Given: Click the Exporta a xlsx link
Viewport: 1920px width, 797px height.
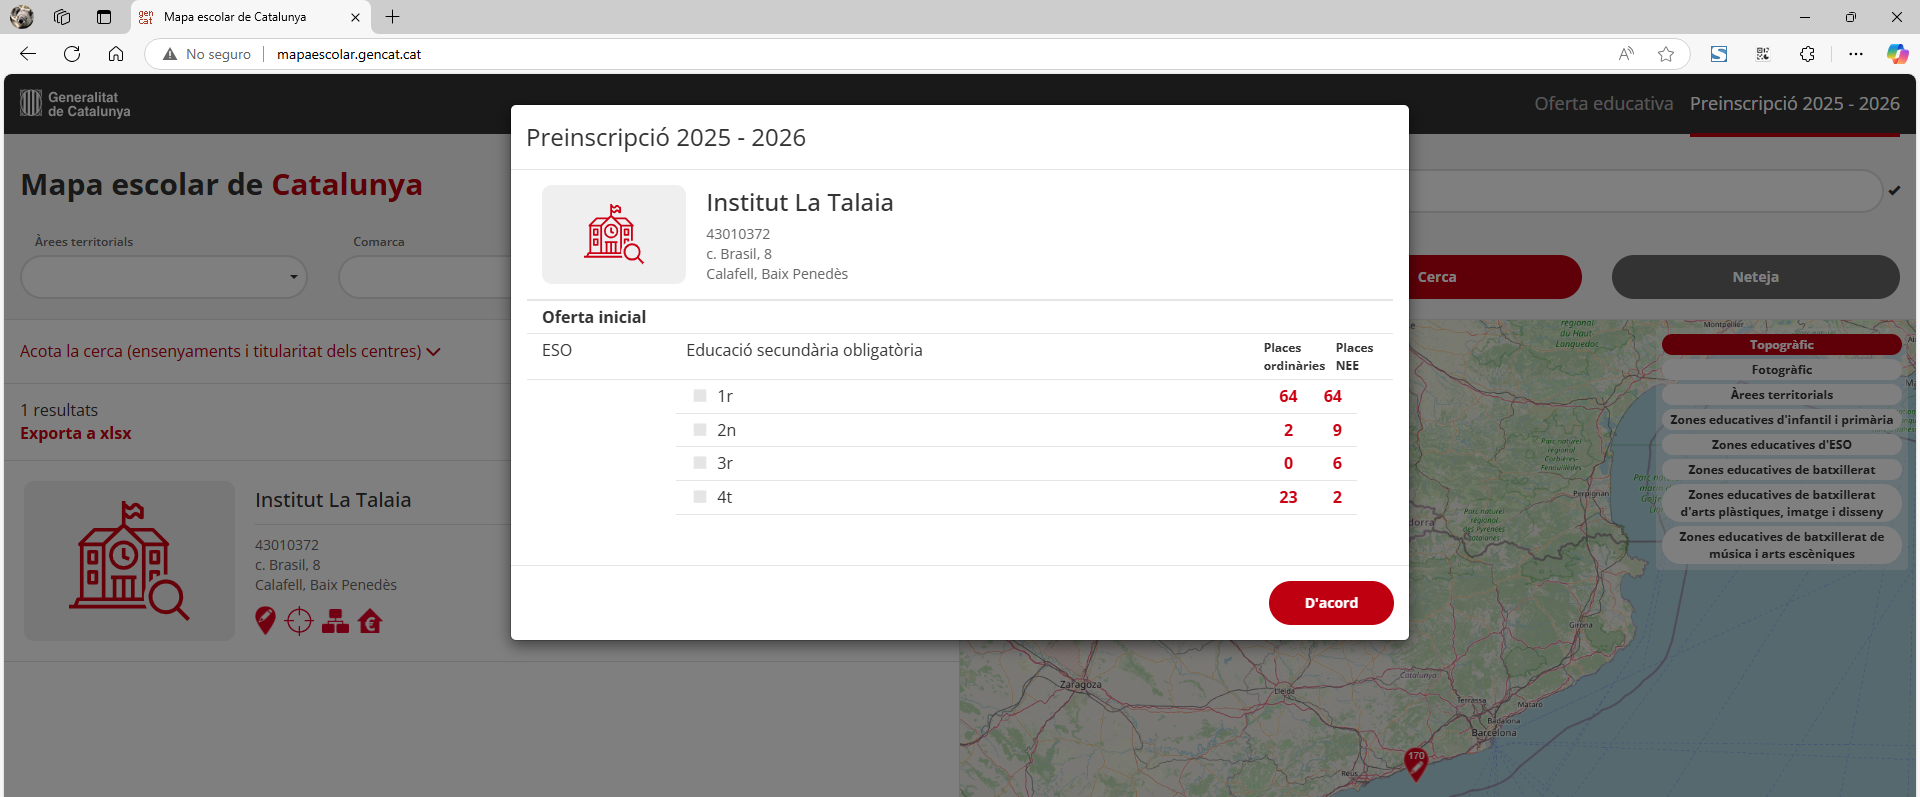Looking at the screenshot, I should 76,433.
